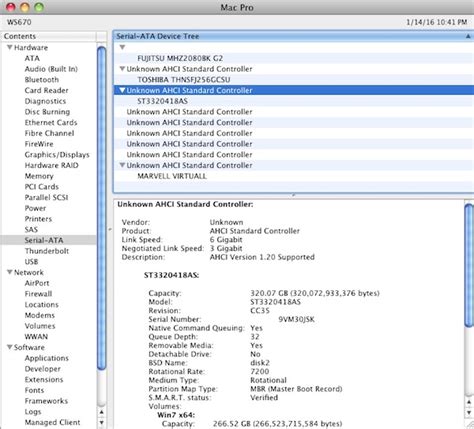474x429 pixels.
Task: Collapse the Network section triangle
Action: 10,272
